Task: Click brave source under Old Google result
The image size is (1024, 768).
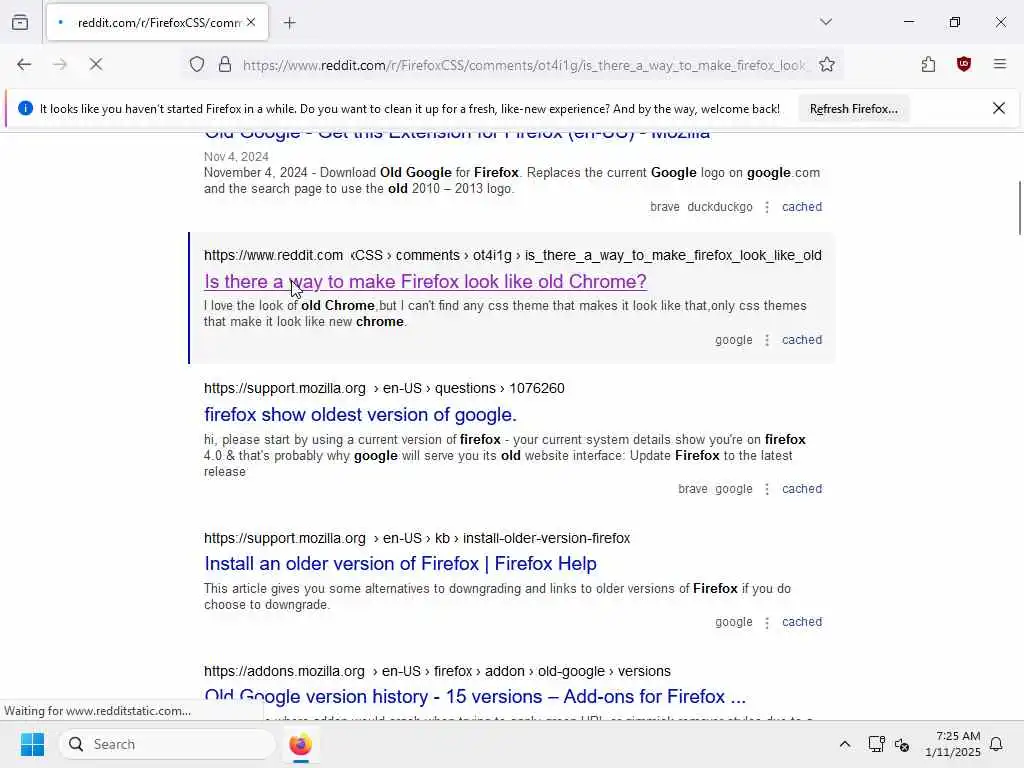Action: [665, 207]
